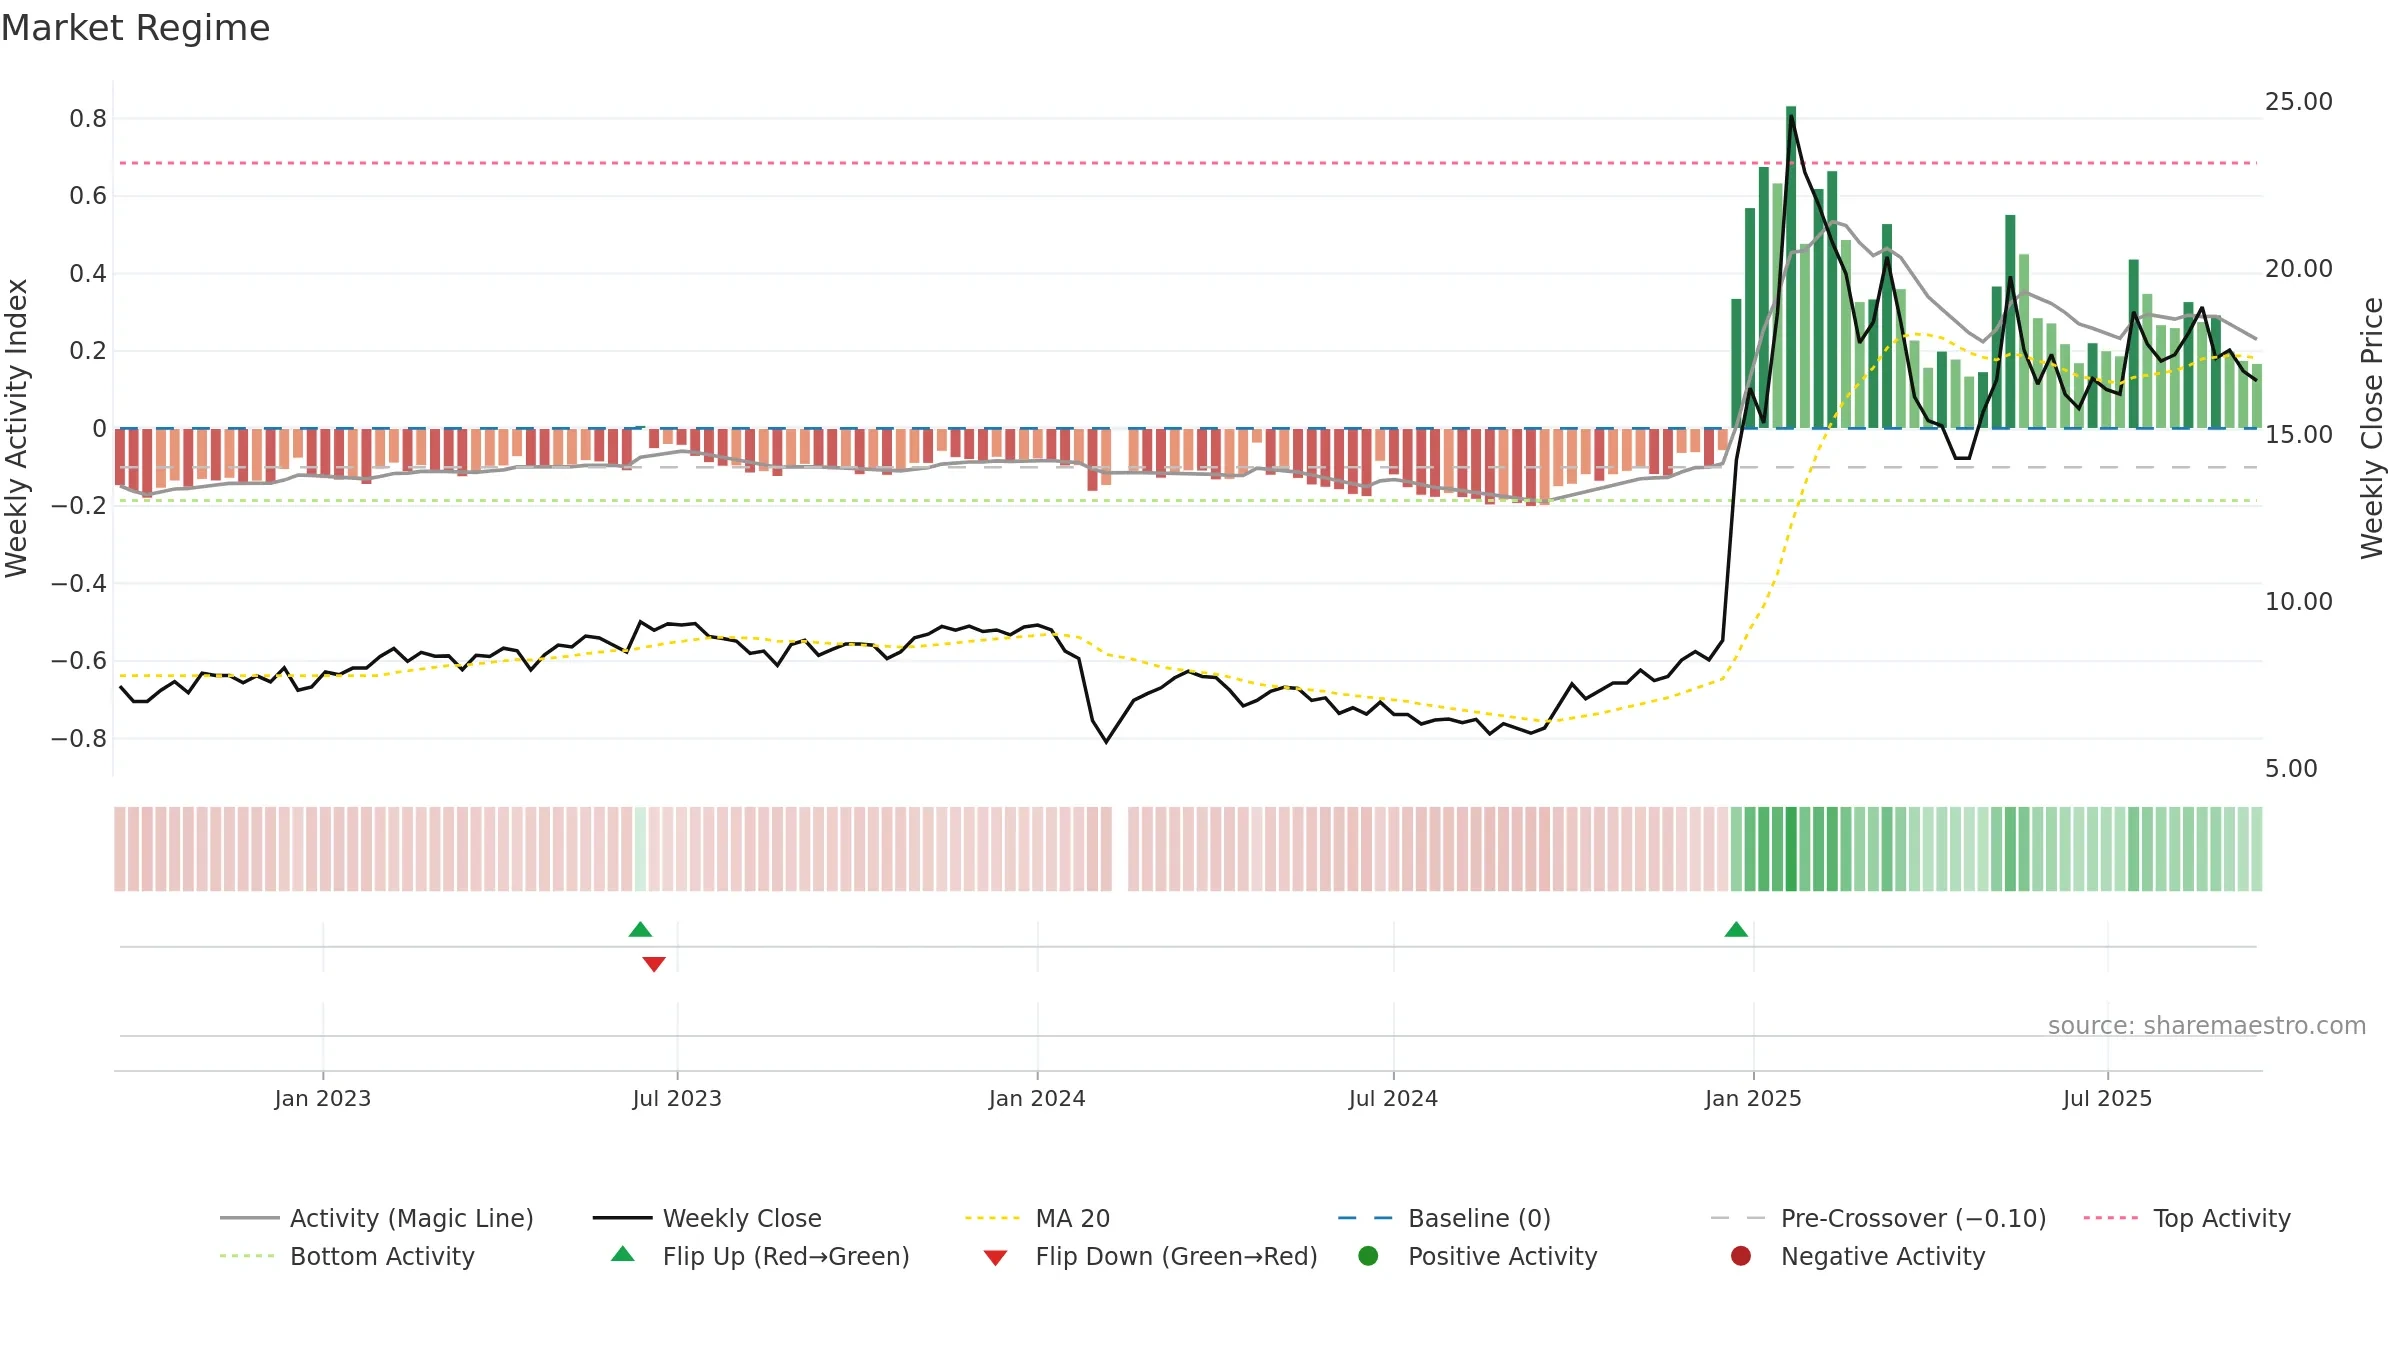Viewport: 2400px width, 1350px height.
Task: Click the blue dashed Baseline legend swatch
Action: [1365, 1218]
